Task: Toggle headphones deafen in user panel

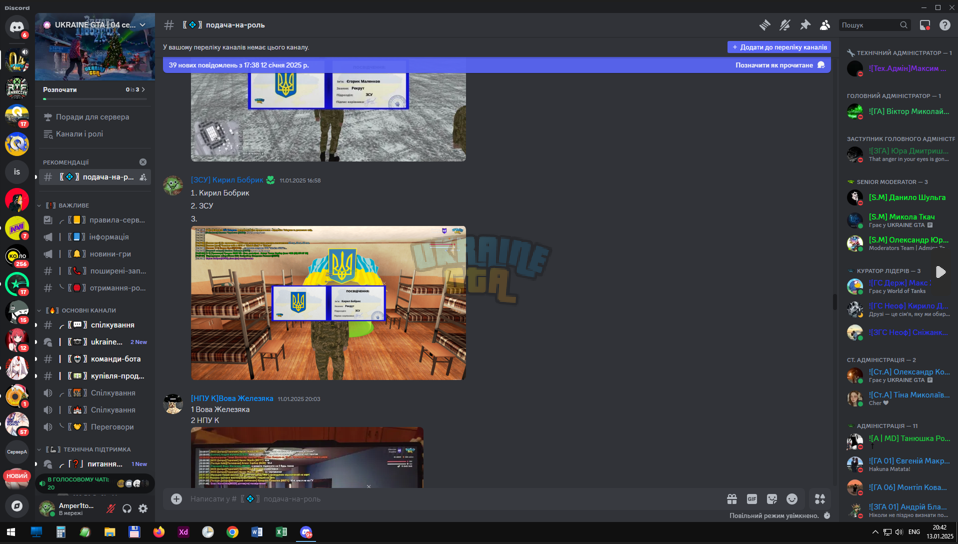Action: point(127,509)
